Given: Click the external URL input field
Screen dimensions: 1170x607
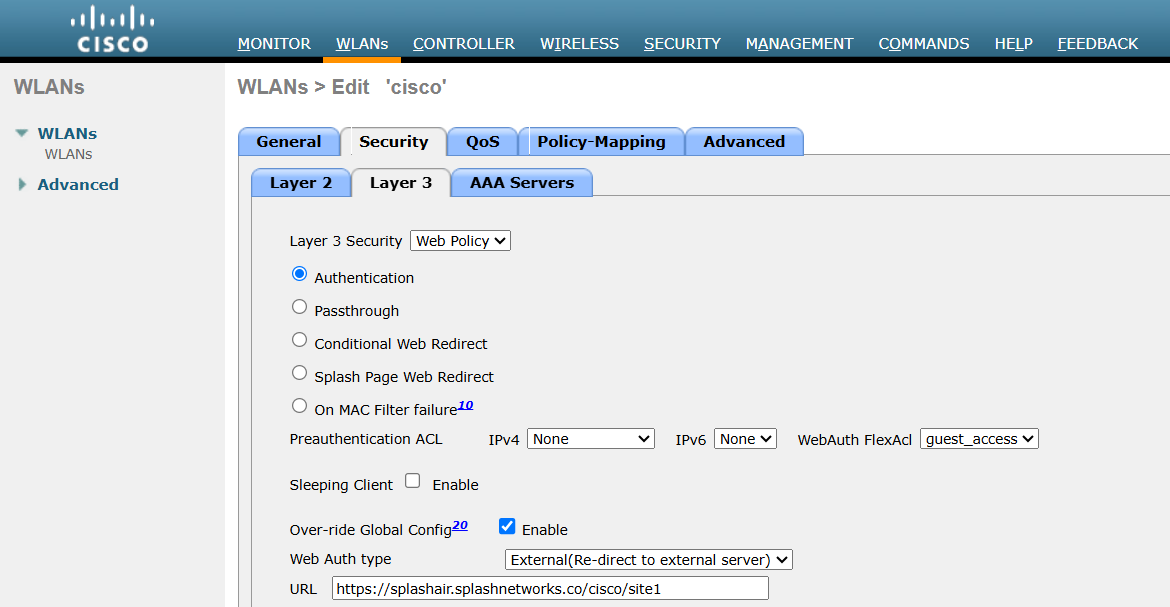Looking at the screenshot, I should [551, 588].
